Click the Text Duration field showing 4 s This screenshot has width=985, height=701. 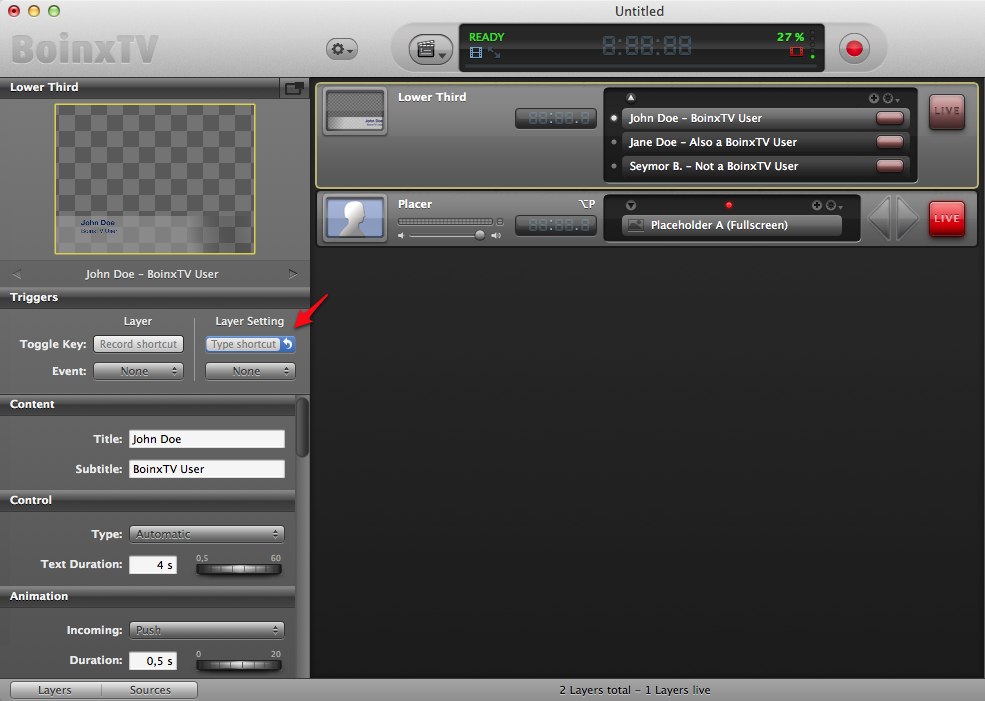click(x=153, y=565)
